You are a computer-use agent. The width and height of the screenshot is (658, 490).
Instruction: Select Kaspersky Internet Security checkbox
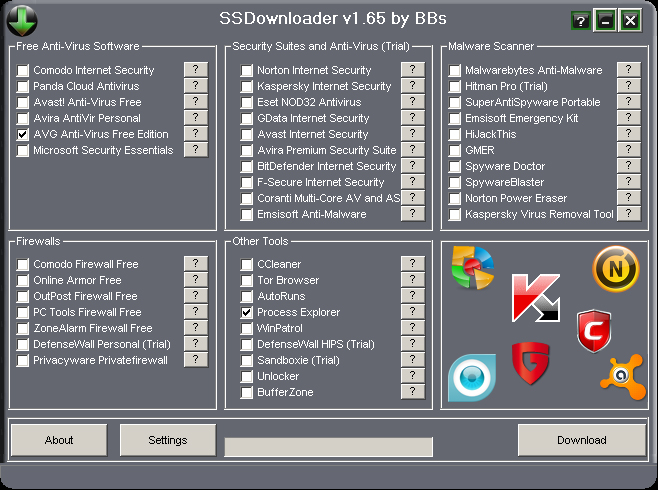pyautogui.click(x=247, y=86)
